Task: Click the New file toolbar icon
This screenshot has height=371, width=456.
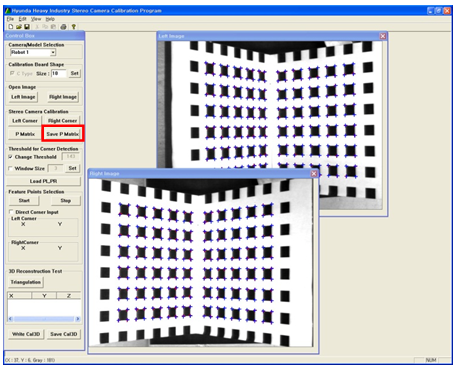Action: coord(11,27)
